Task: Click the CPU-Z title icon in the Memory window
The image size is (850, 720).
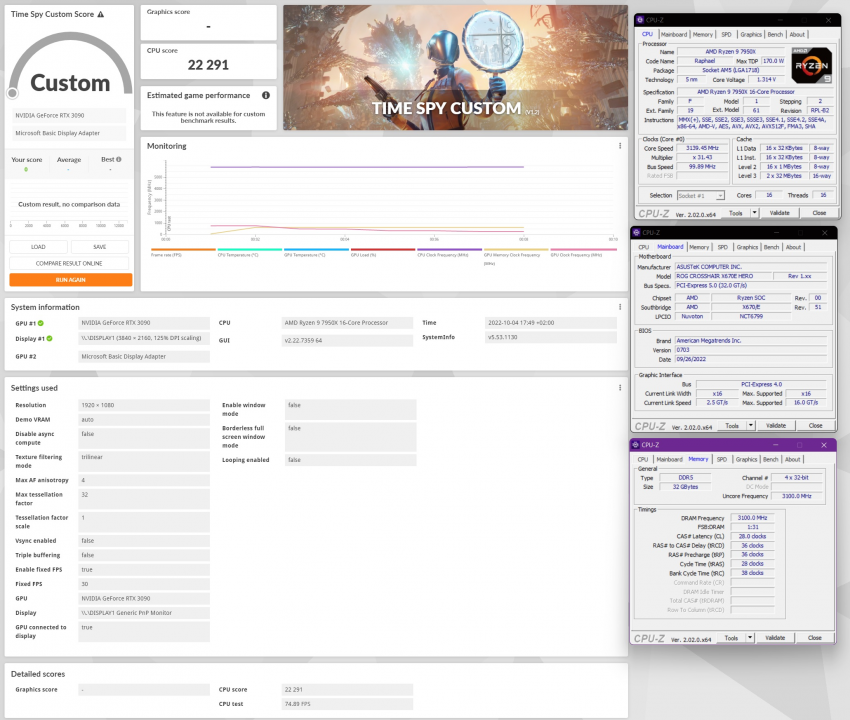Action: coord(636,445)
